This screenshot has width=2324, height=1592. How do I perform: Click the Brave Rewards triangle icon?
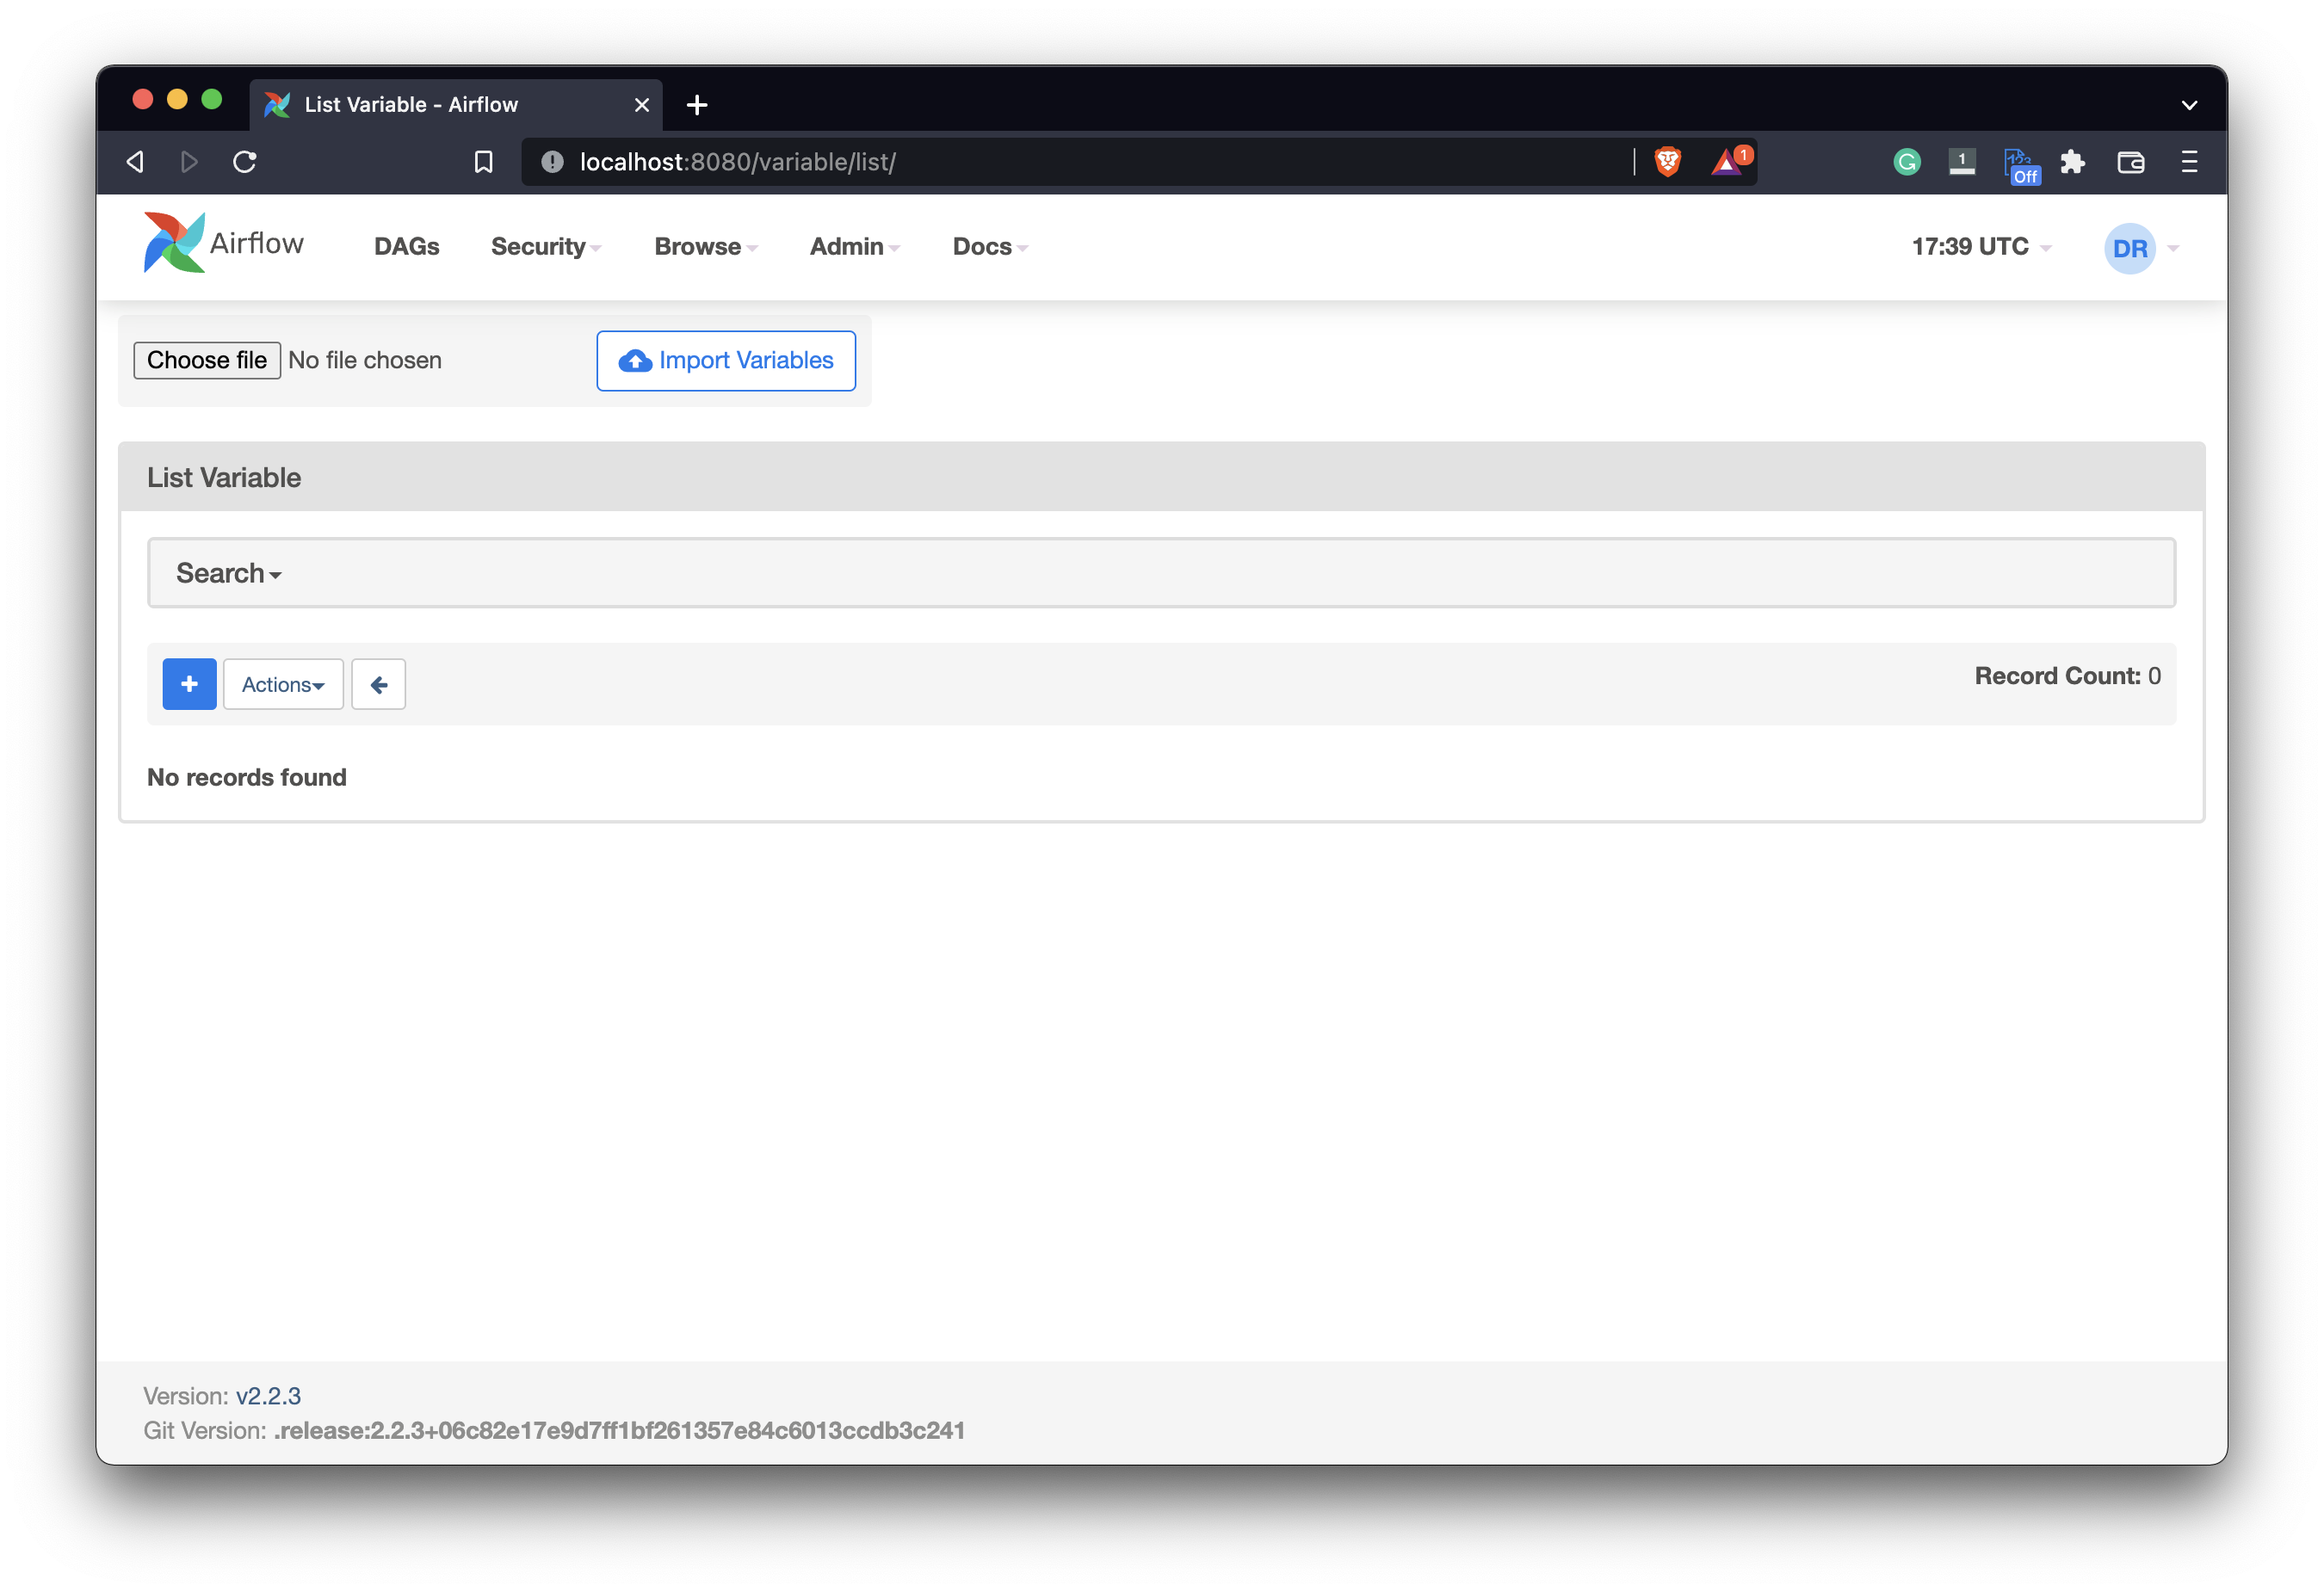click(x=1727, y=162)
